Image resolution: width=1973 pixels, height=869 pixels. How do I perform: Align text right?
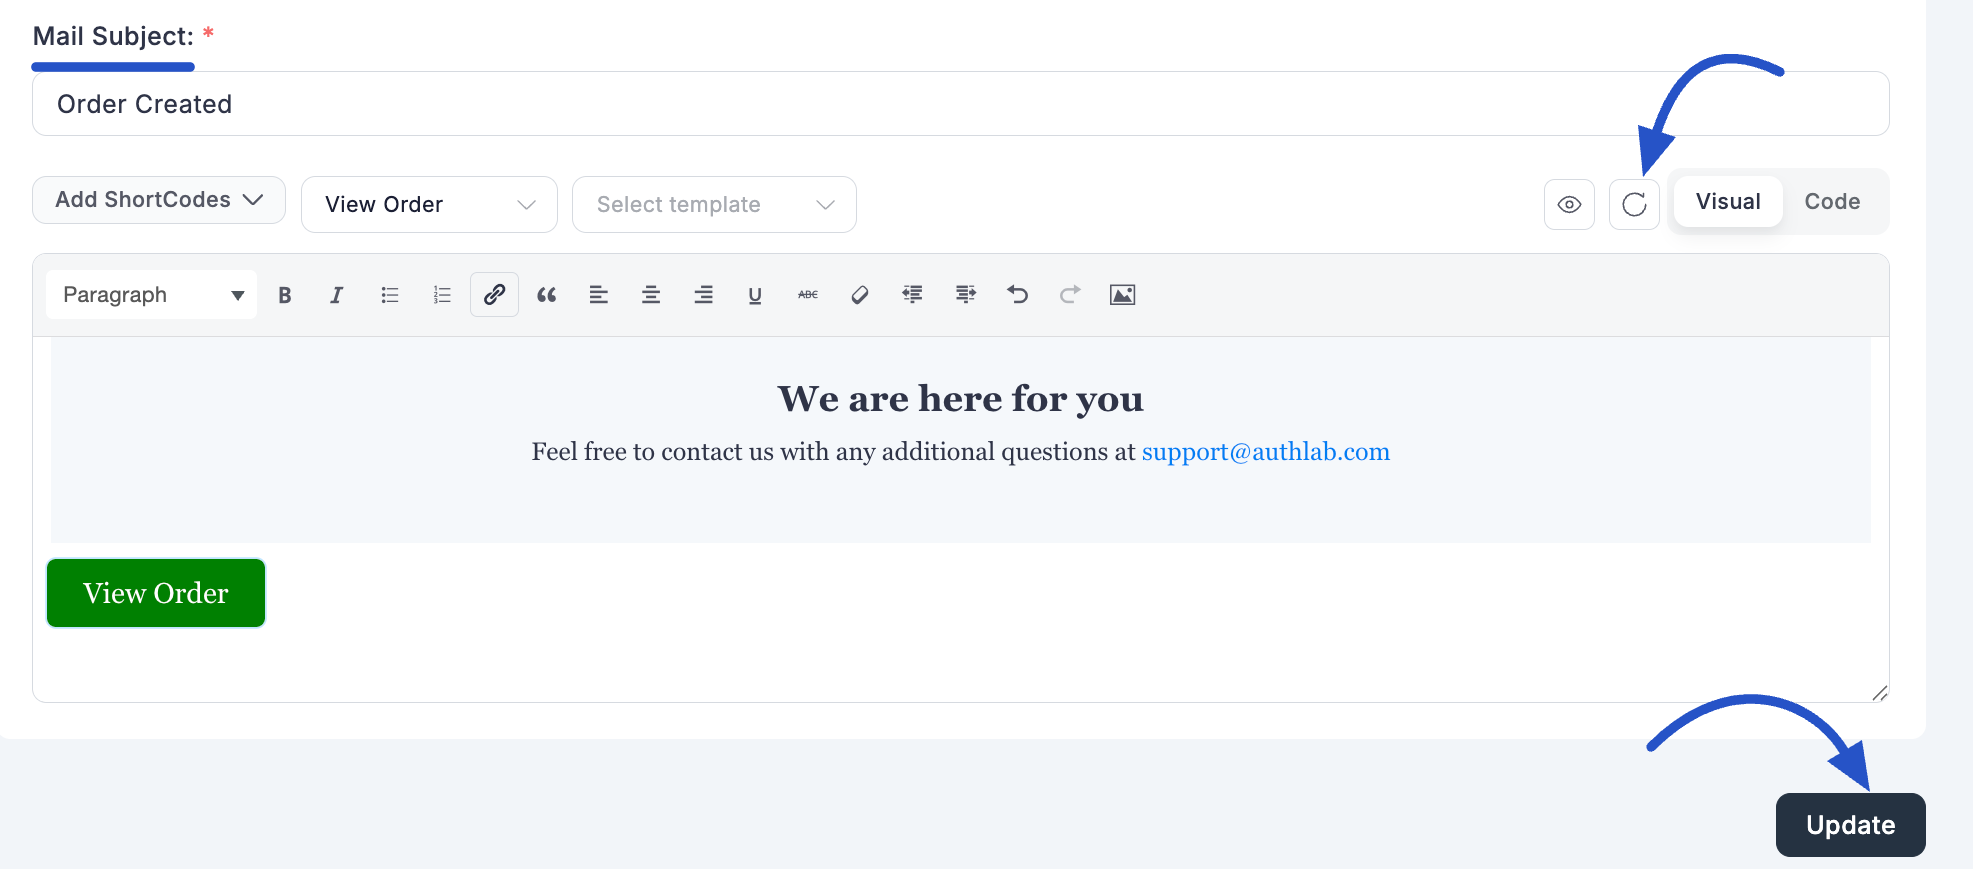pos(704,295)
